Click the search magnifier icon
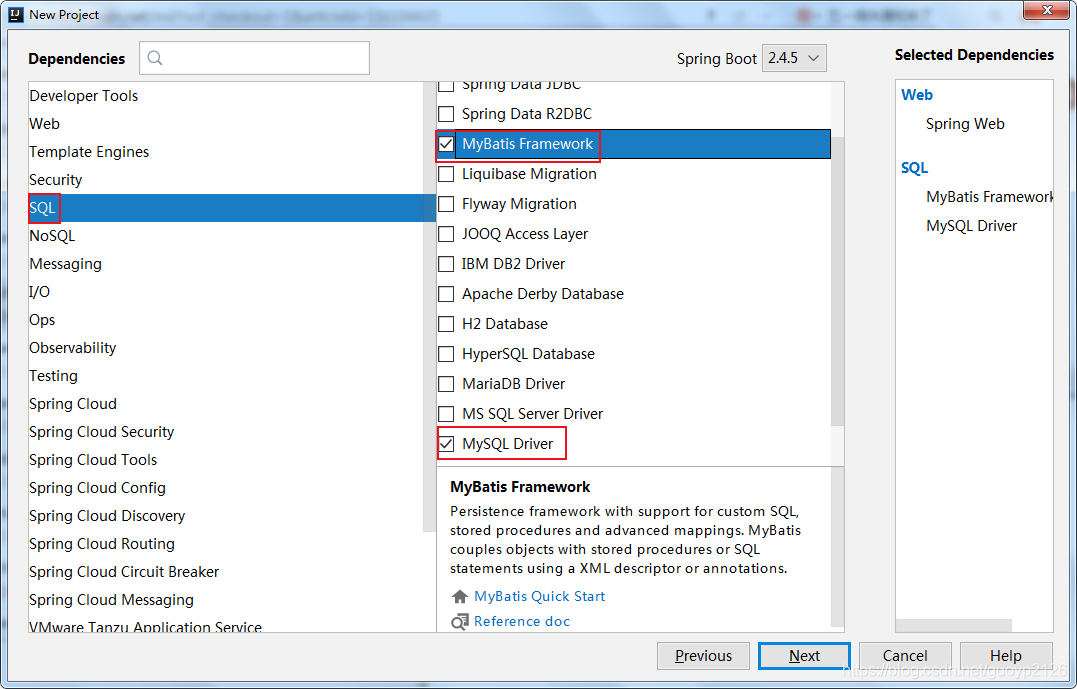 [155, 58]
